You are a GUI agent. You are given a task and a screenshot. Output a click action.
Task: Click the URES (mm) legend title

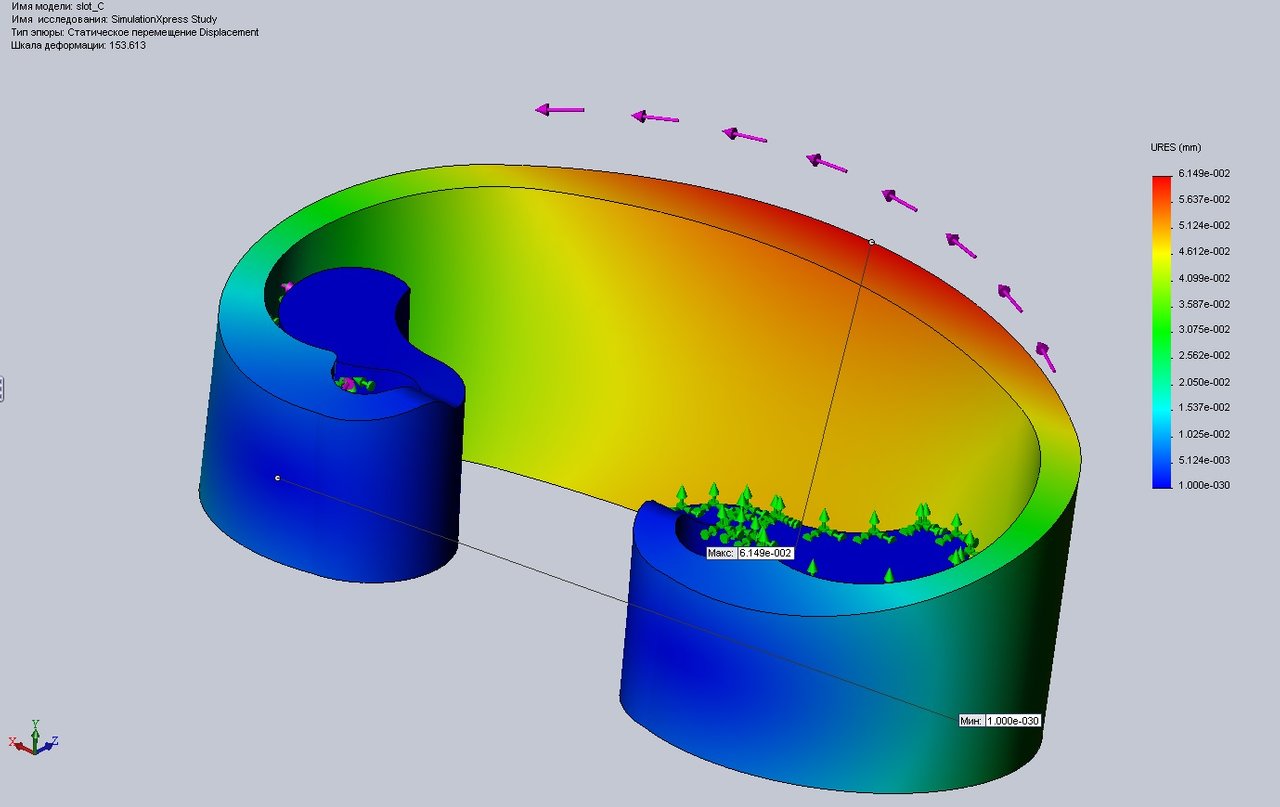tap(1175, 147)
